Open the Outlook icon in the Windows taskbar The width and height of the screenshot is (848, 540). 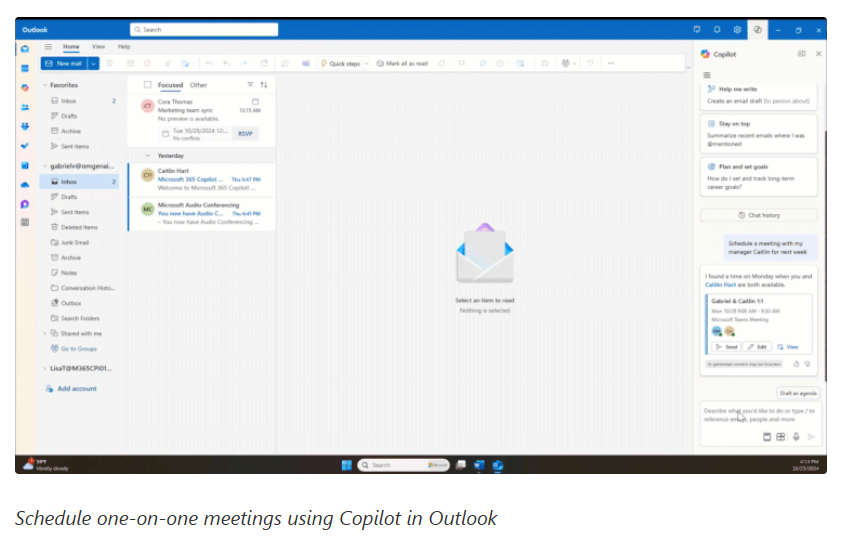(498, 465)
